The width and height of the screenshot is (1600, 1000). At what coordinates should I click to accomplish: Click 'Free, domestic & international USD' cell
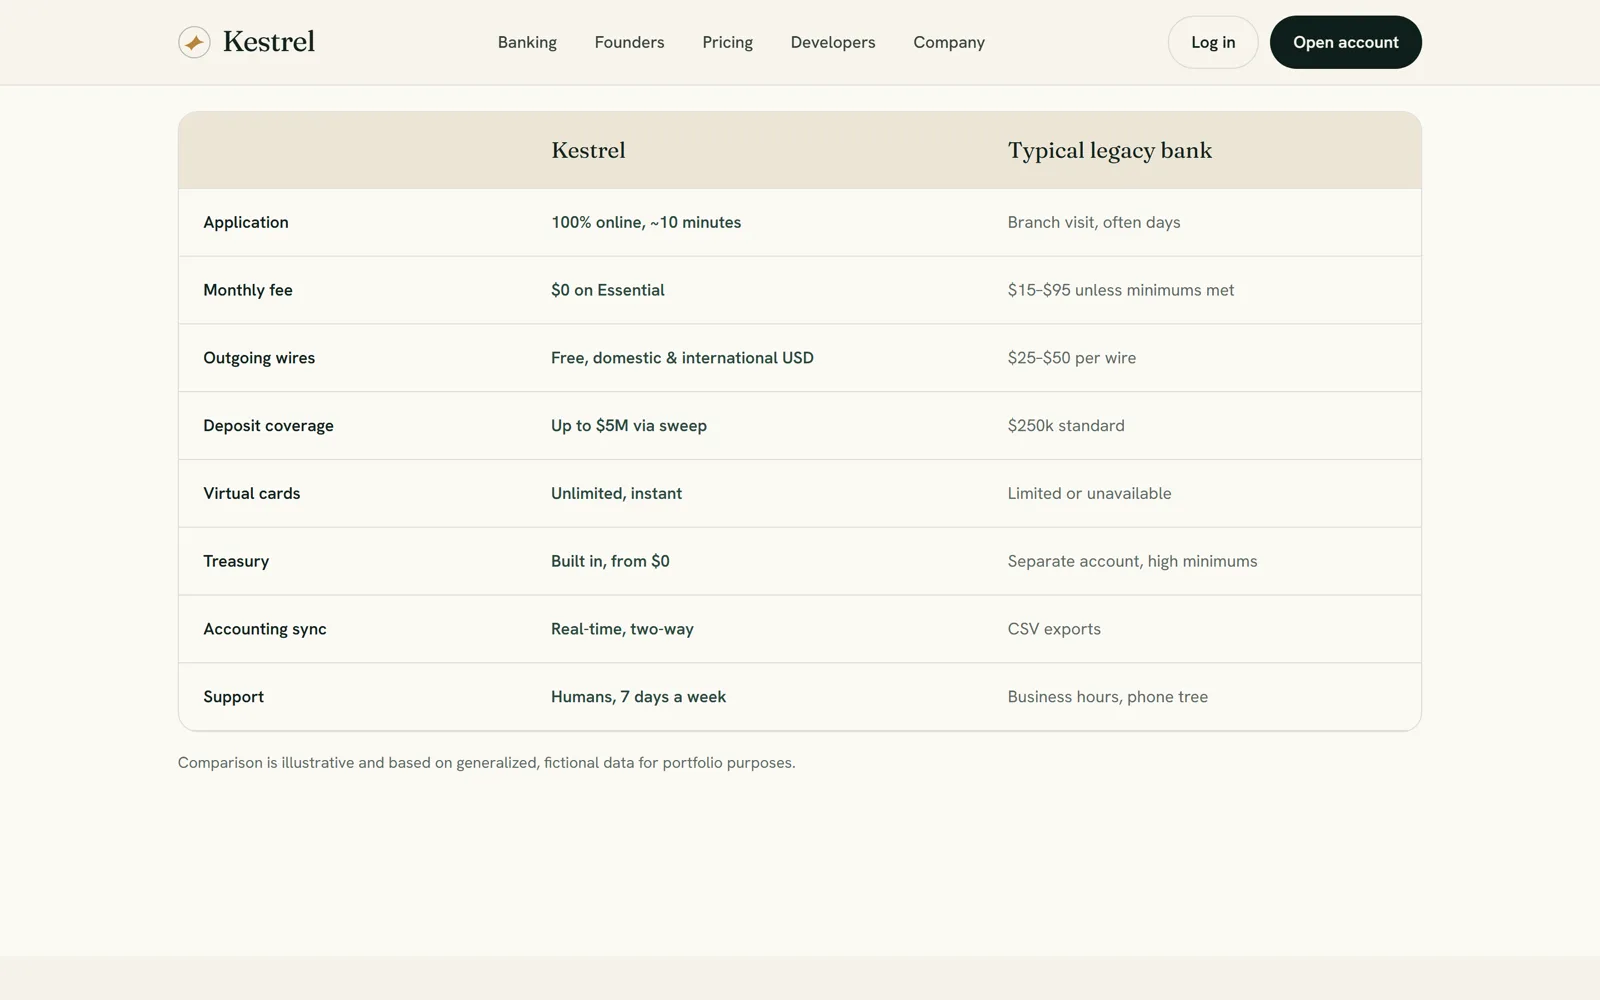pyautogui.click(x=682, y=358)
